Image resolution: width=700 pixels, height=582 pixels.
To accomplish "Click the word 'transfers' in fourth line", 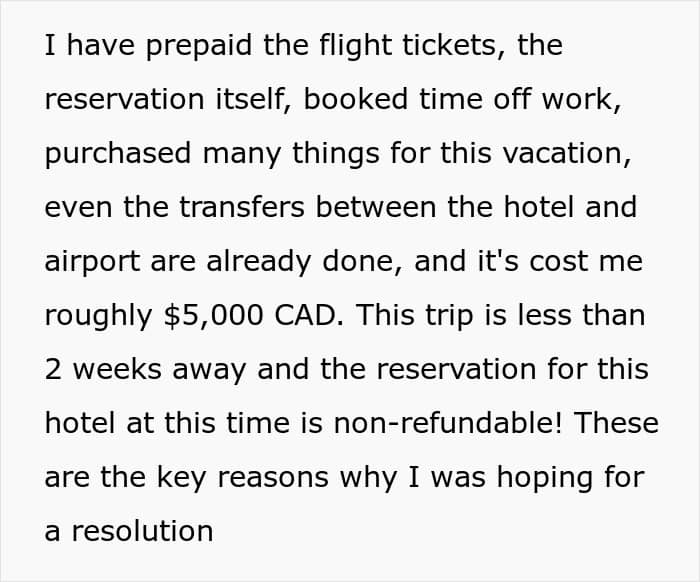I will pos(242,207).
